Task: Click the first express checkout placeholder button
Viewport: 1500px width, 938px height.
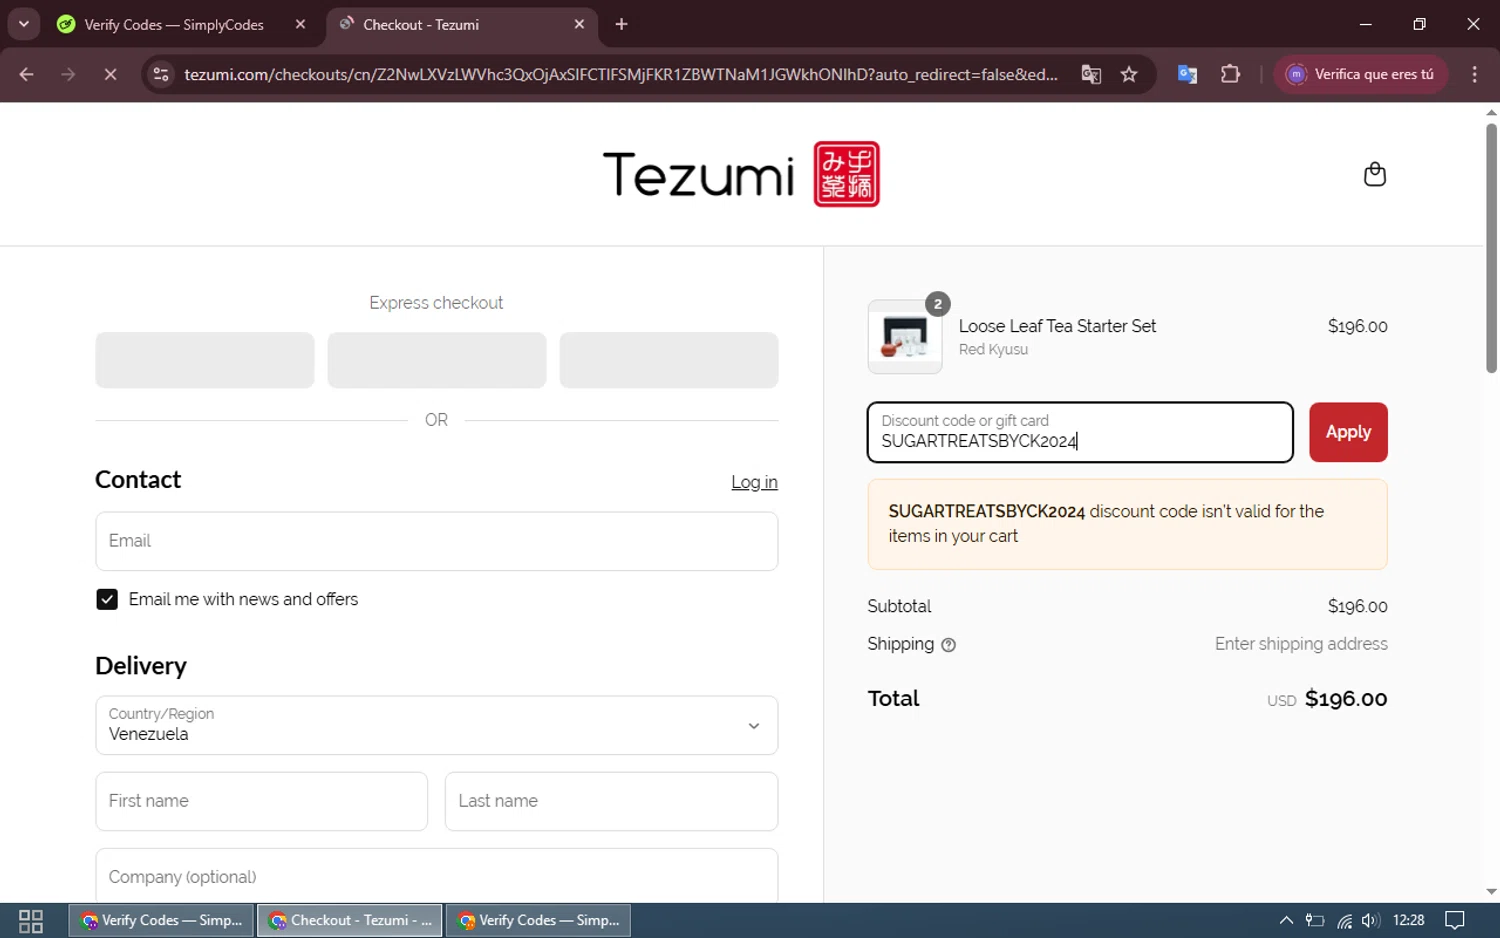Action: [x=205, y=360]
